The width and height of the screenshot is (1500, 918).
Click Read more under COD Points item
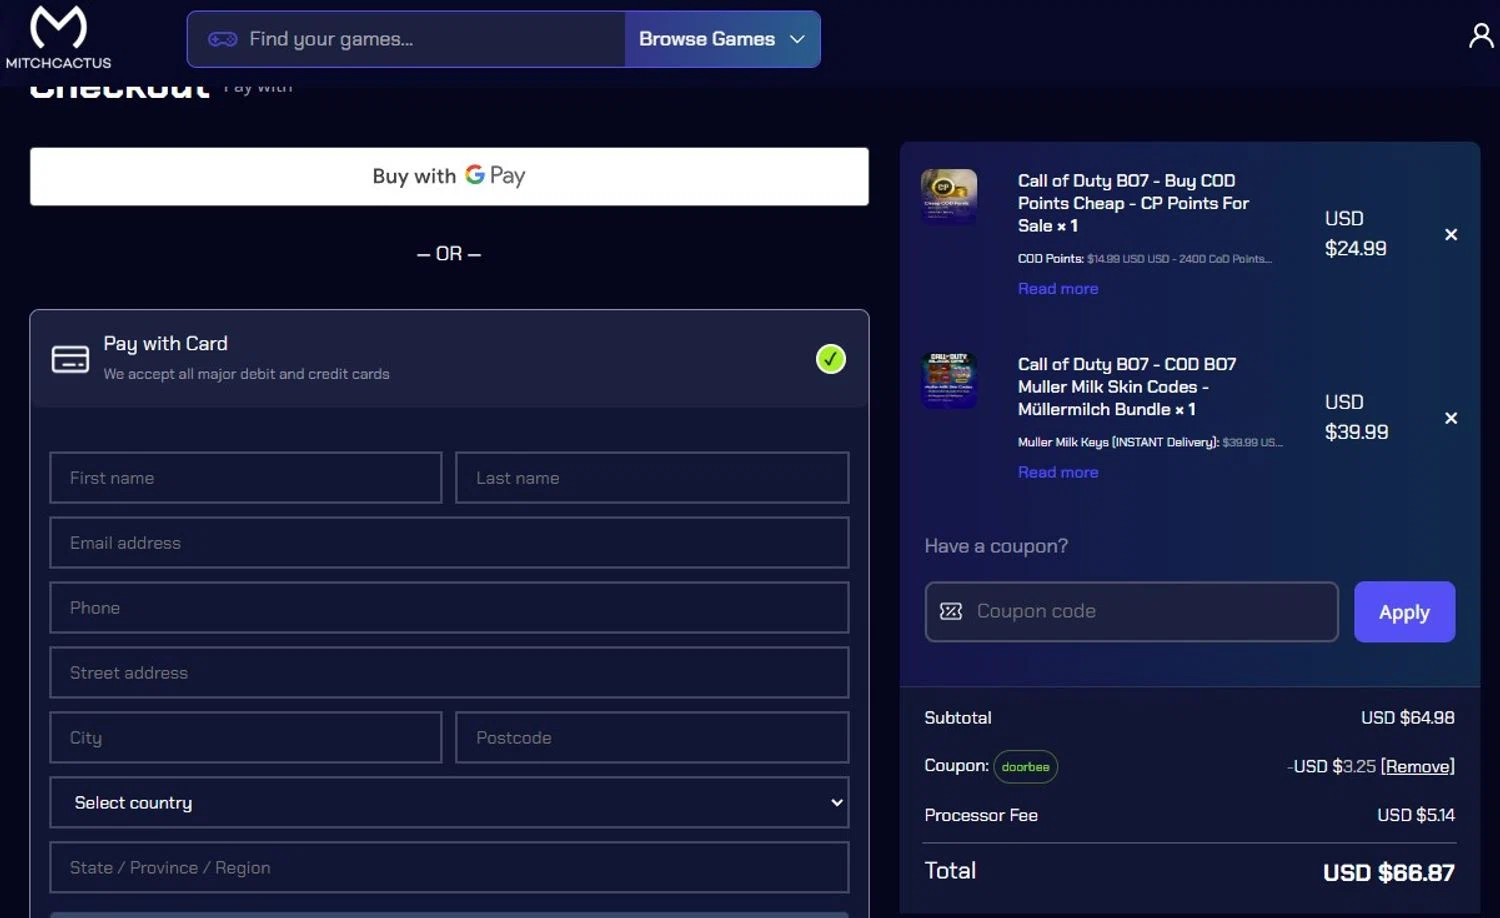tap(1058, 288)
